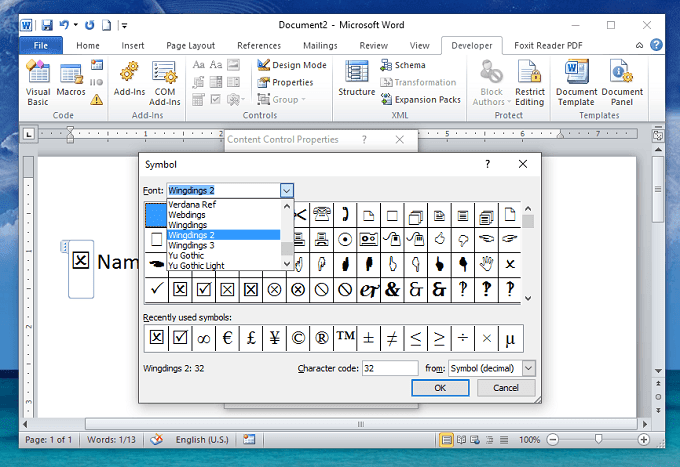The width and height of the screenshot is (680, 467).
Task: Expand the Font dropdown arrow
Action: pos(286,190)
